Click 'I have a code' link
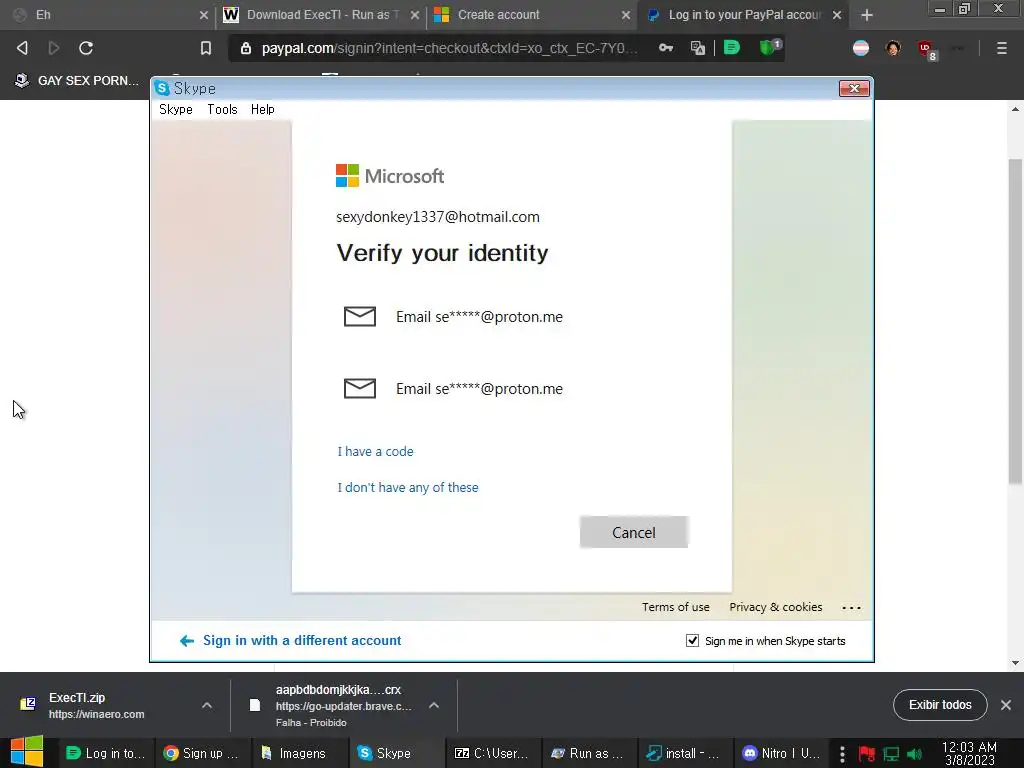This screenshot has height=768, width=1024. [375, 451]
